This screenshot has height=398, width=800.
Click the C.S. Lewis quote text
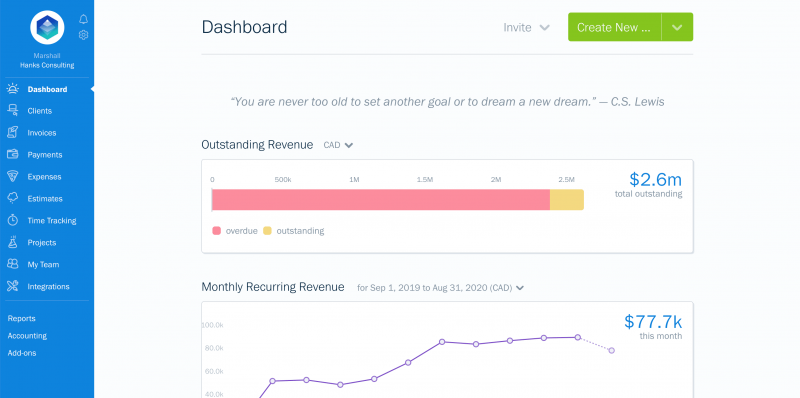coord(447,102)
